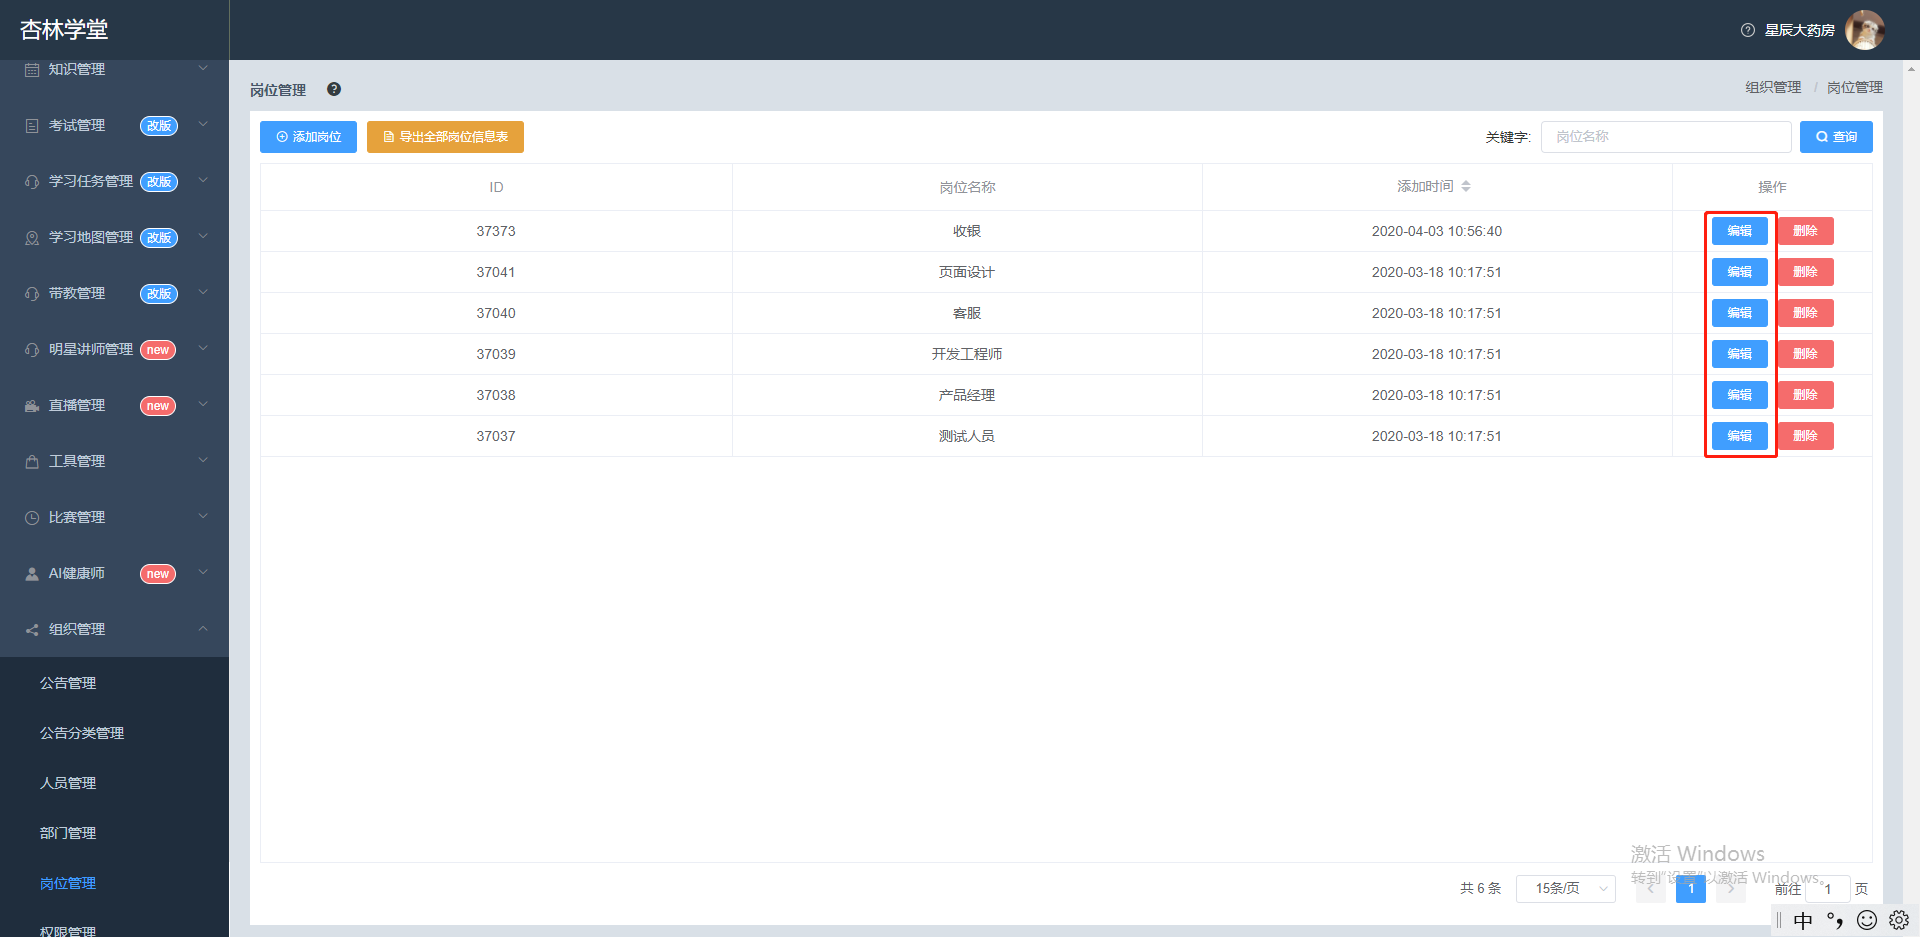
Task: Click the emoji smiley in the IME bar
Action: [x=1867, y=920]
